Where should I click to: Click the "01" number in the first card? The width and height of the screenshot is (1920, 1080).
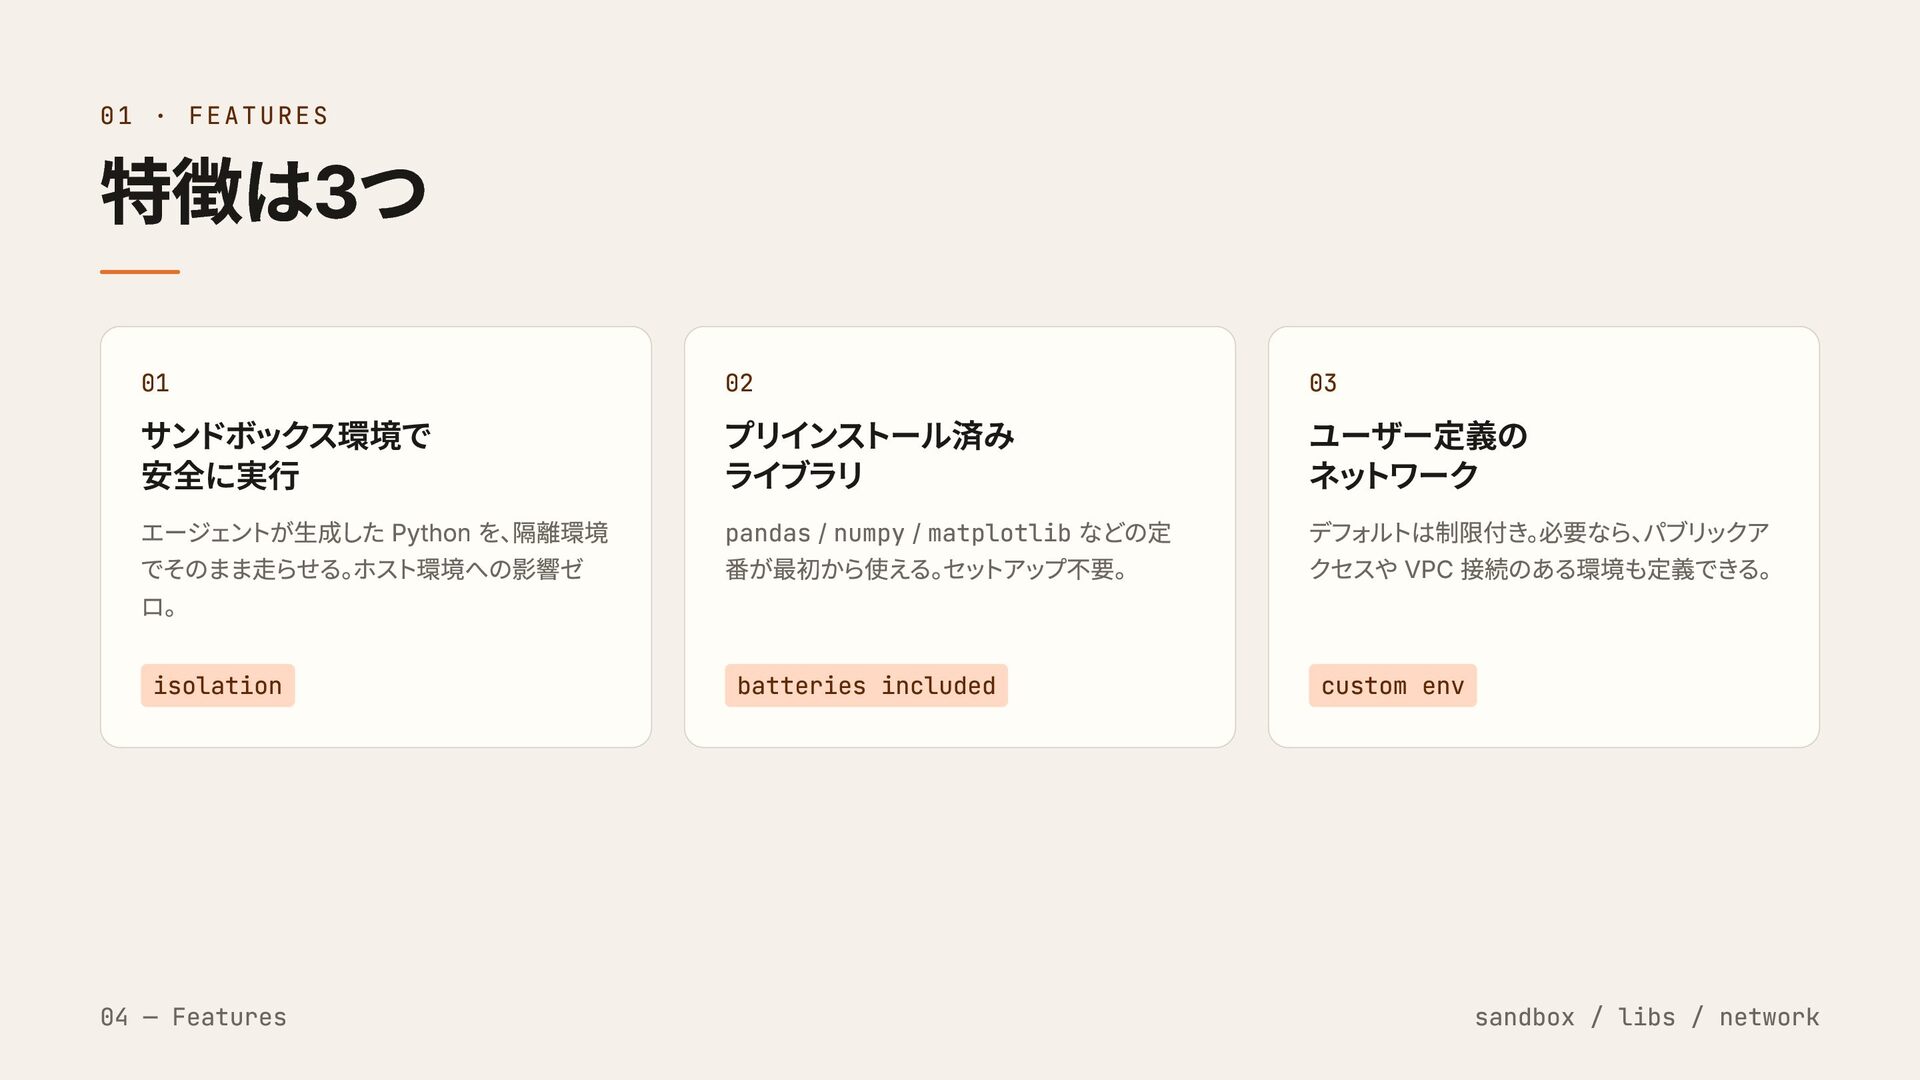click(155, 383)
